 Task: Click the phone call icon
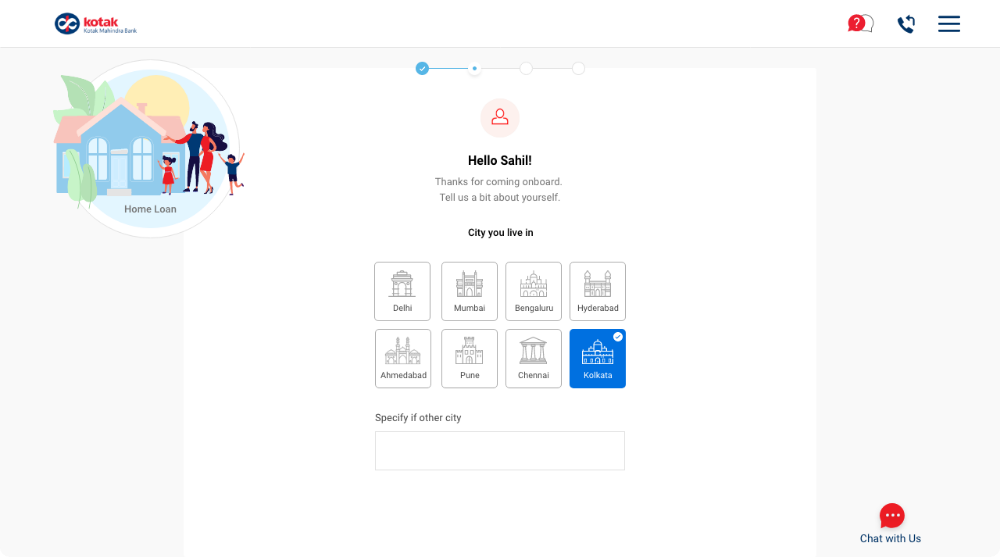pyautogui.click(x=906, y=24)
